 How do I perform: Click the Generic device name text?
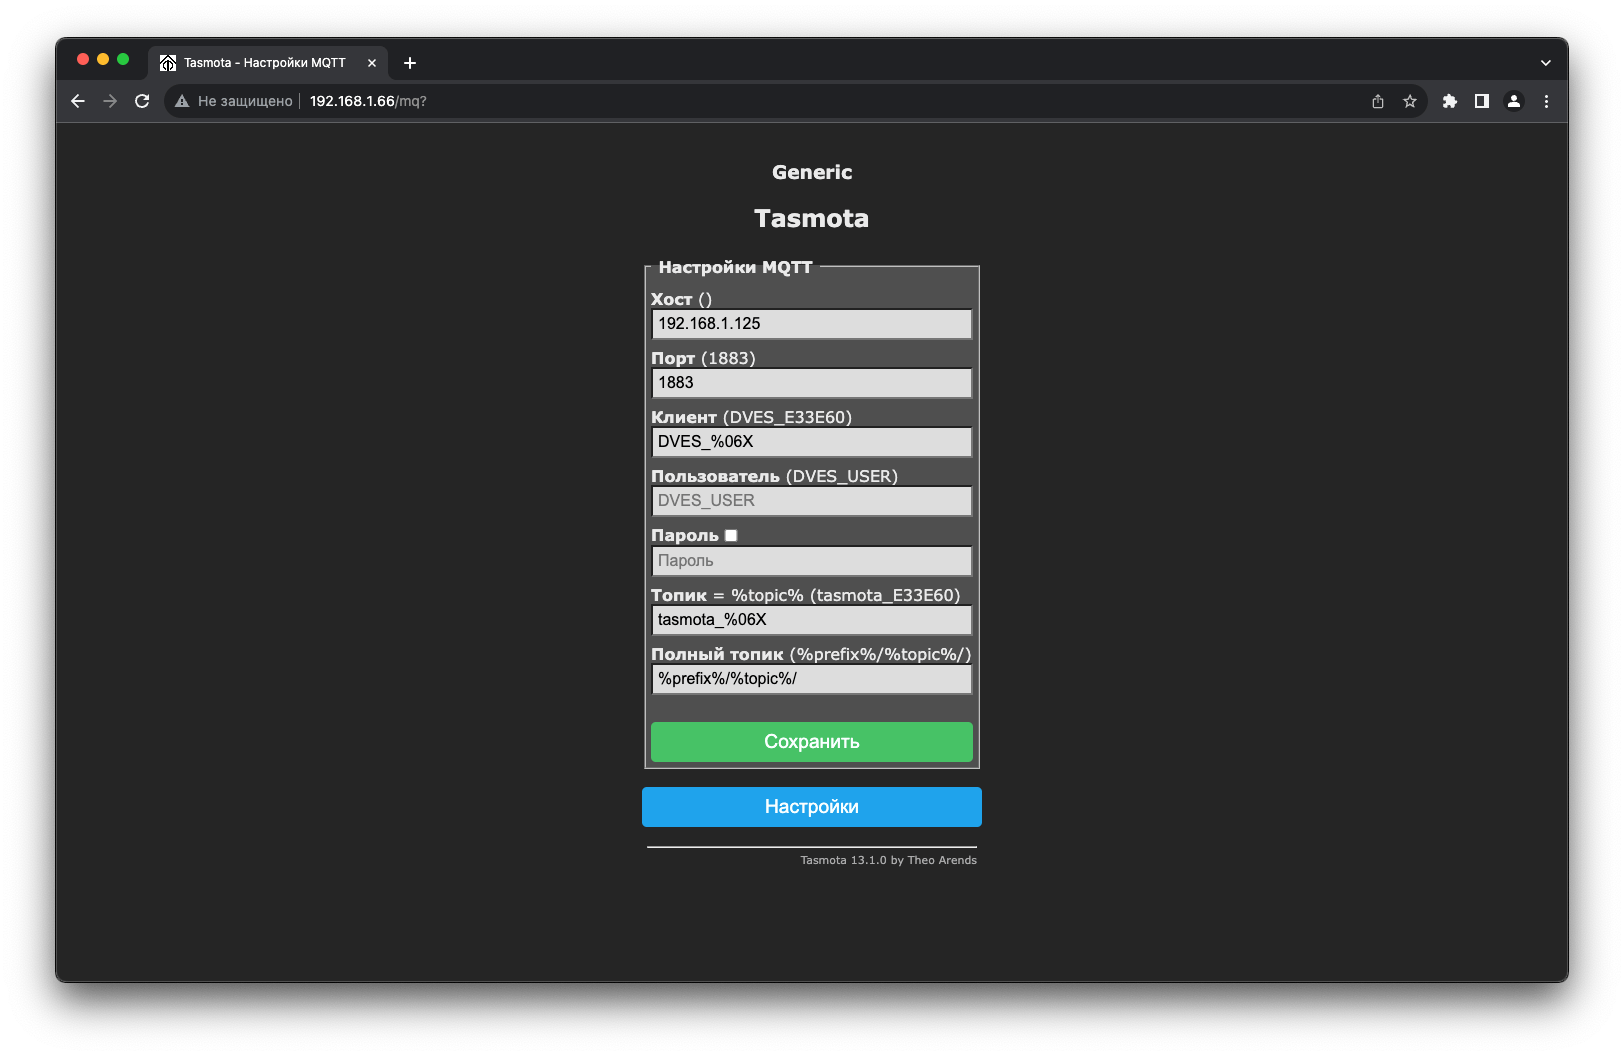click(x=812, y=172)
